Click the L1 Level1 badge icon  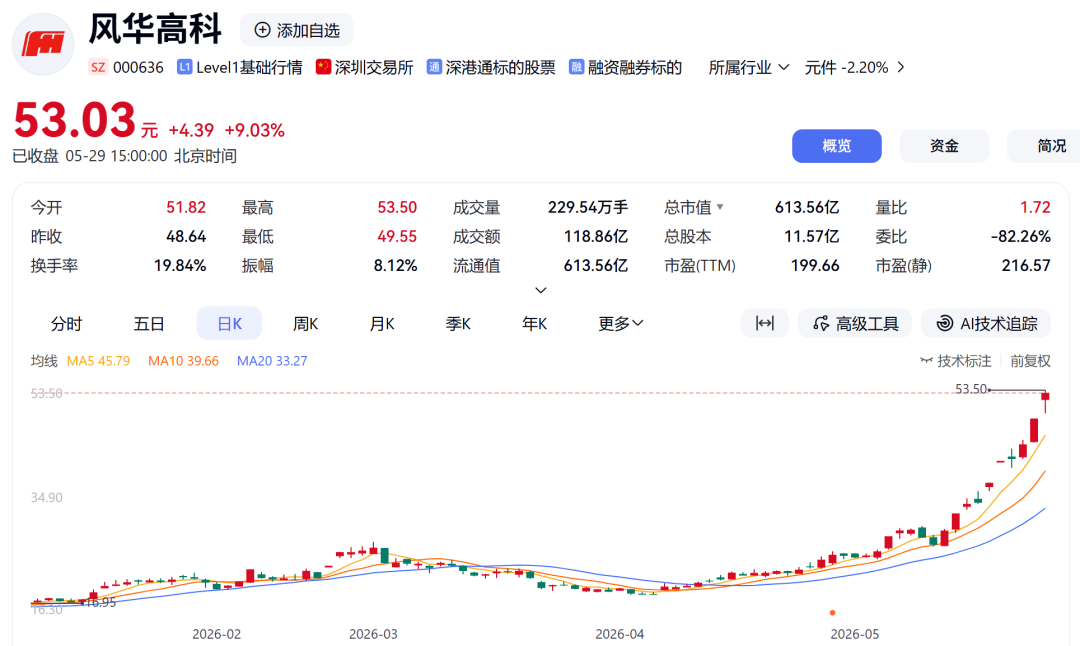184,67
